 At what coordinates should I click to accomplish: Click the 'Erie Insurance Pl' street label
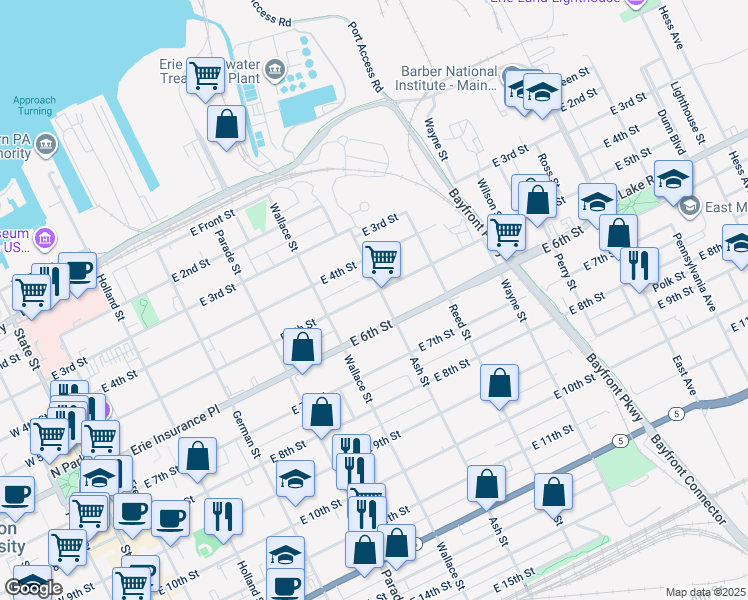(175, 429)
